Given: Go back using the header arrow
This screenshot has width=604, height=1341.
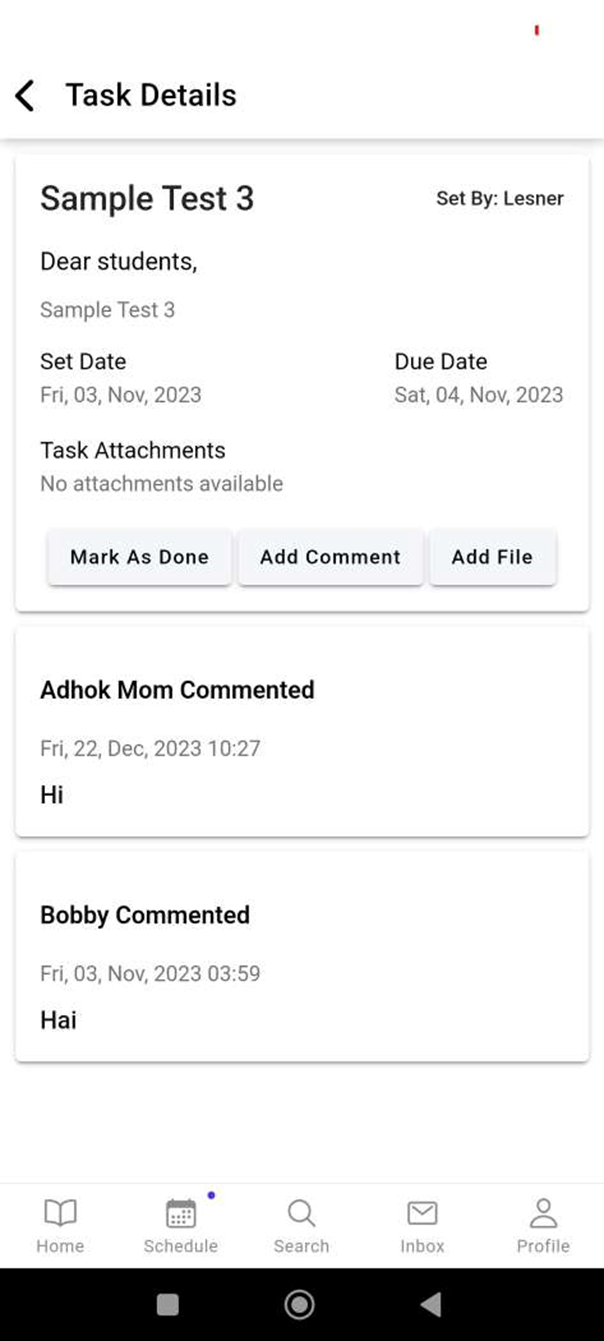Looking at the screenshot, I should [25, 96].
